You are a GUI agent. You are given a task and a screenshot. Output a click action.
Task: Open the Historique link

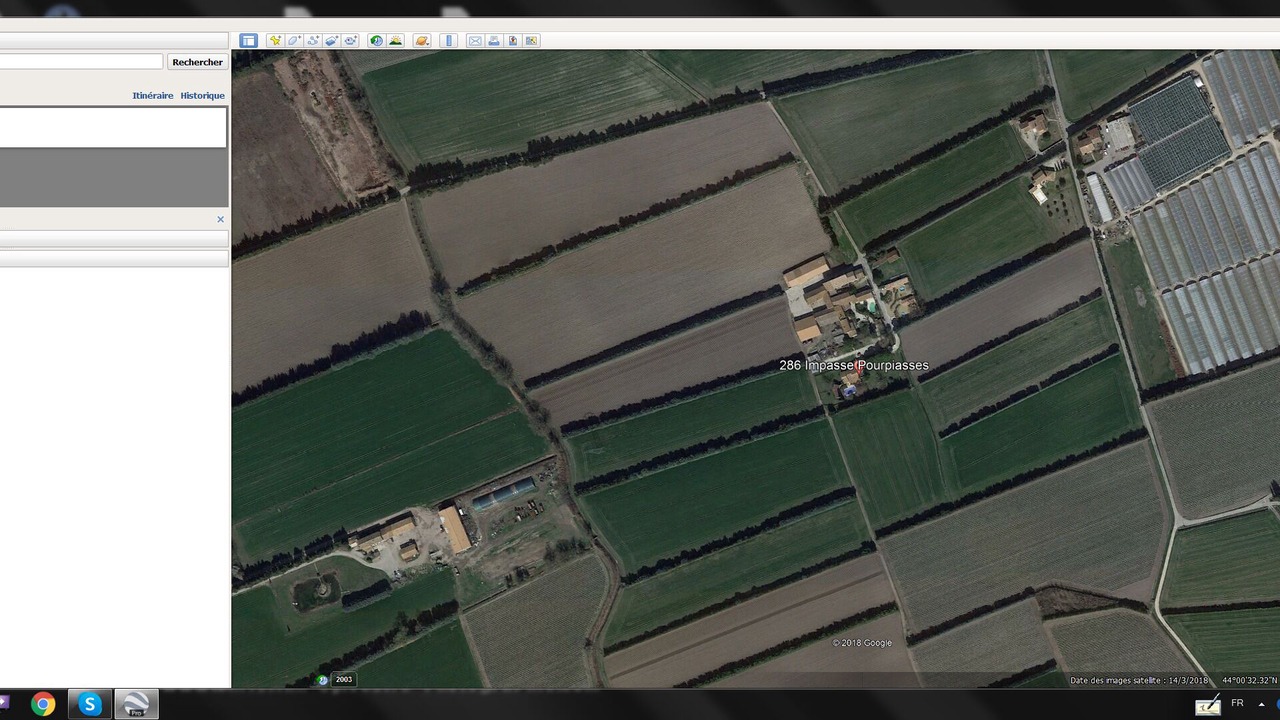202,96
